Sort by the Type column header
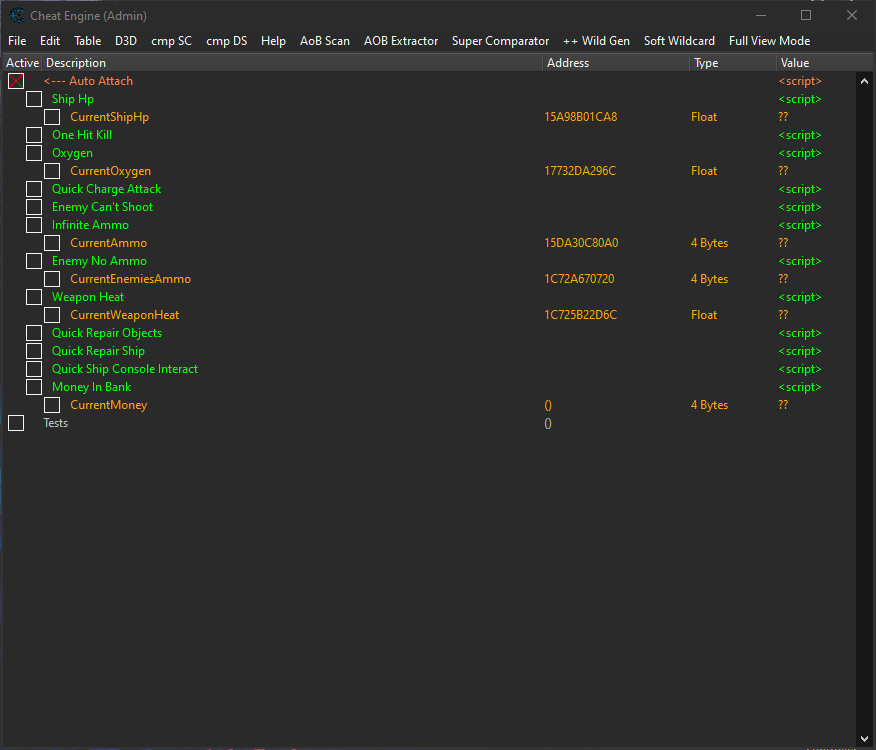 point(732,63)
